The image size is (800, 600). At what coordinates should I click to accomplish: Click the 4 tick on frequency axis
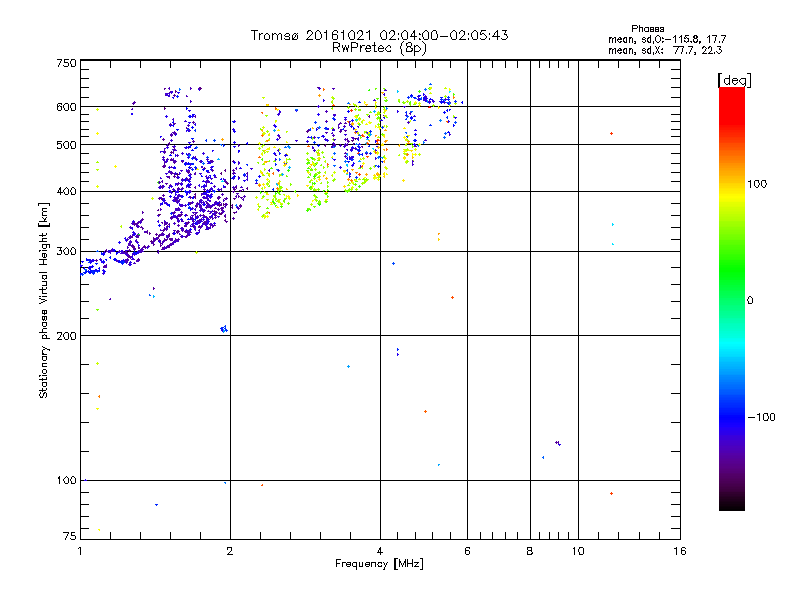coord(380,551)
